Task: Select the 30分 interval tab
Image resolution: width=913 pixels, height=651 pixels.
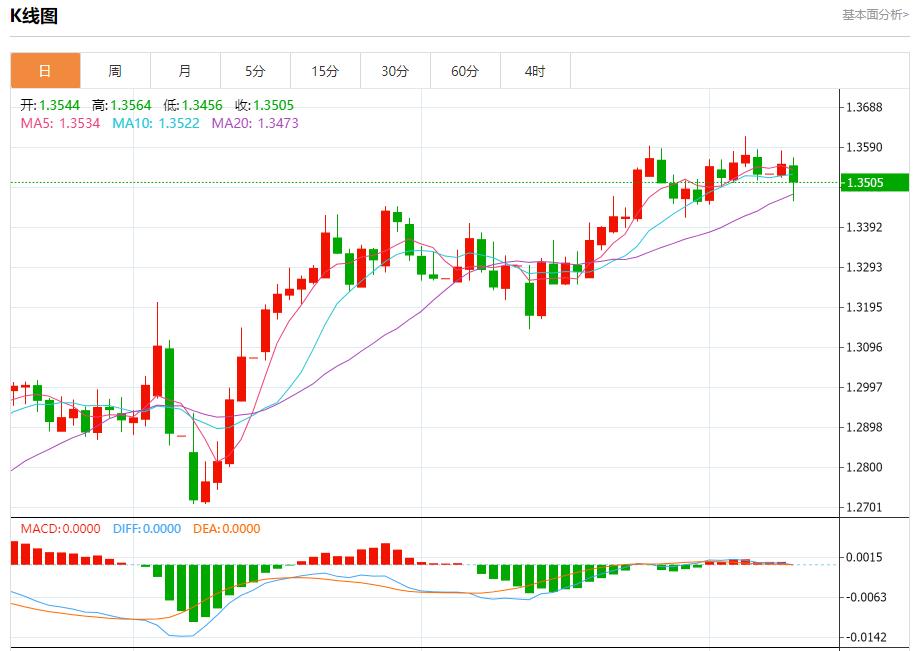Action: tap(395, 71)
